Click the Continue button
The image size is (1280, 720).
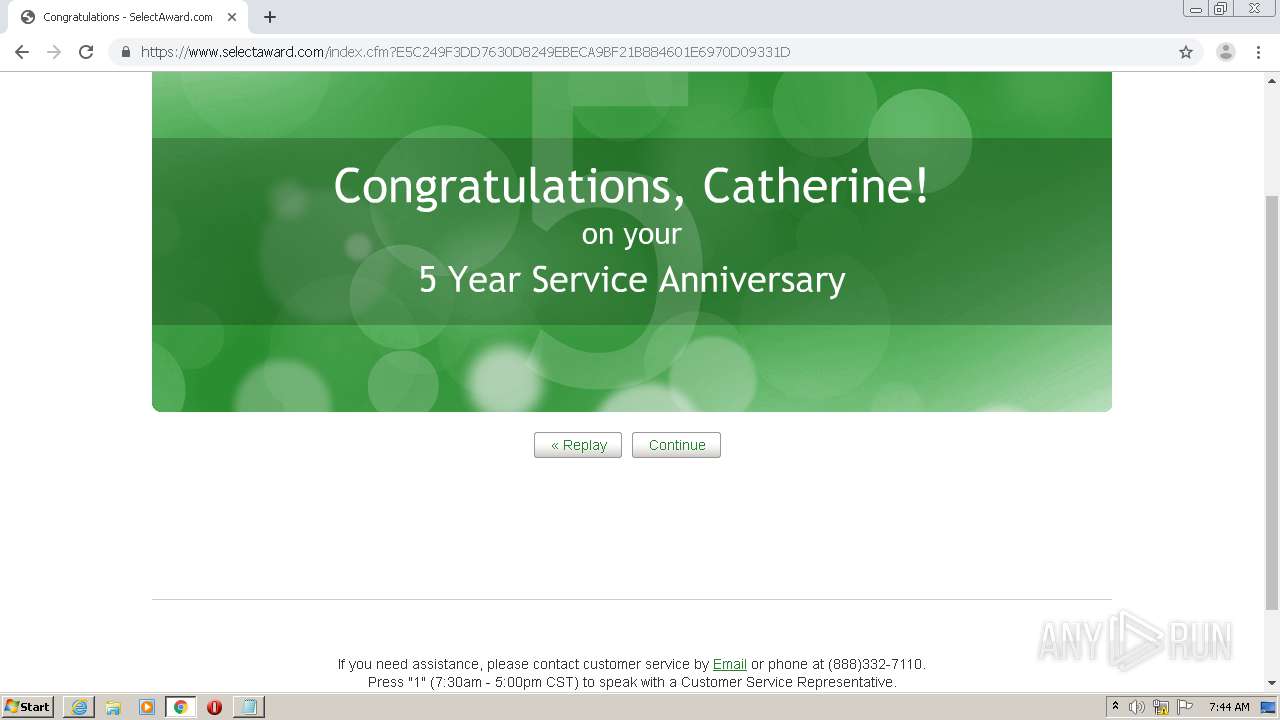click(x=676, y=445)
